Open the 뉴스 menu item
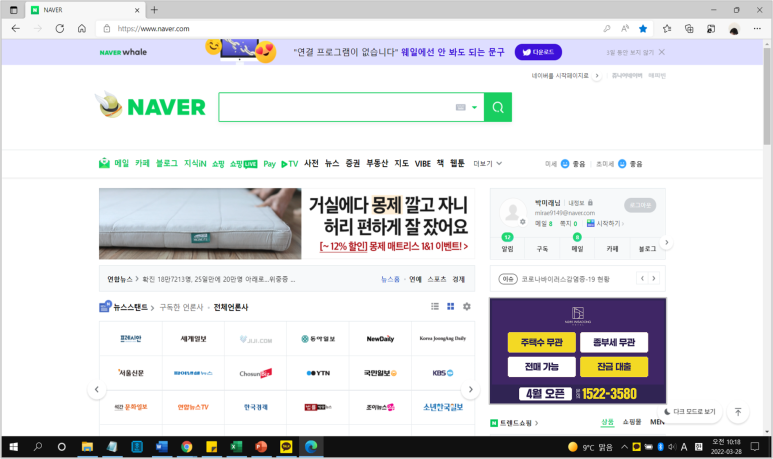 332,163
